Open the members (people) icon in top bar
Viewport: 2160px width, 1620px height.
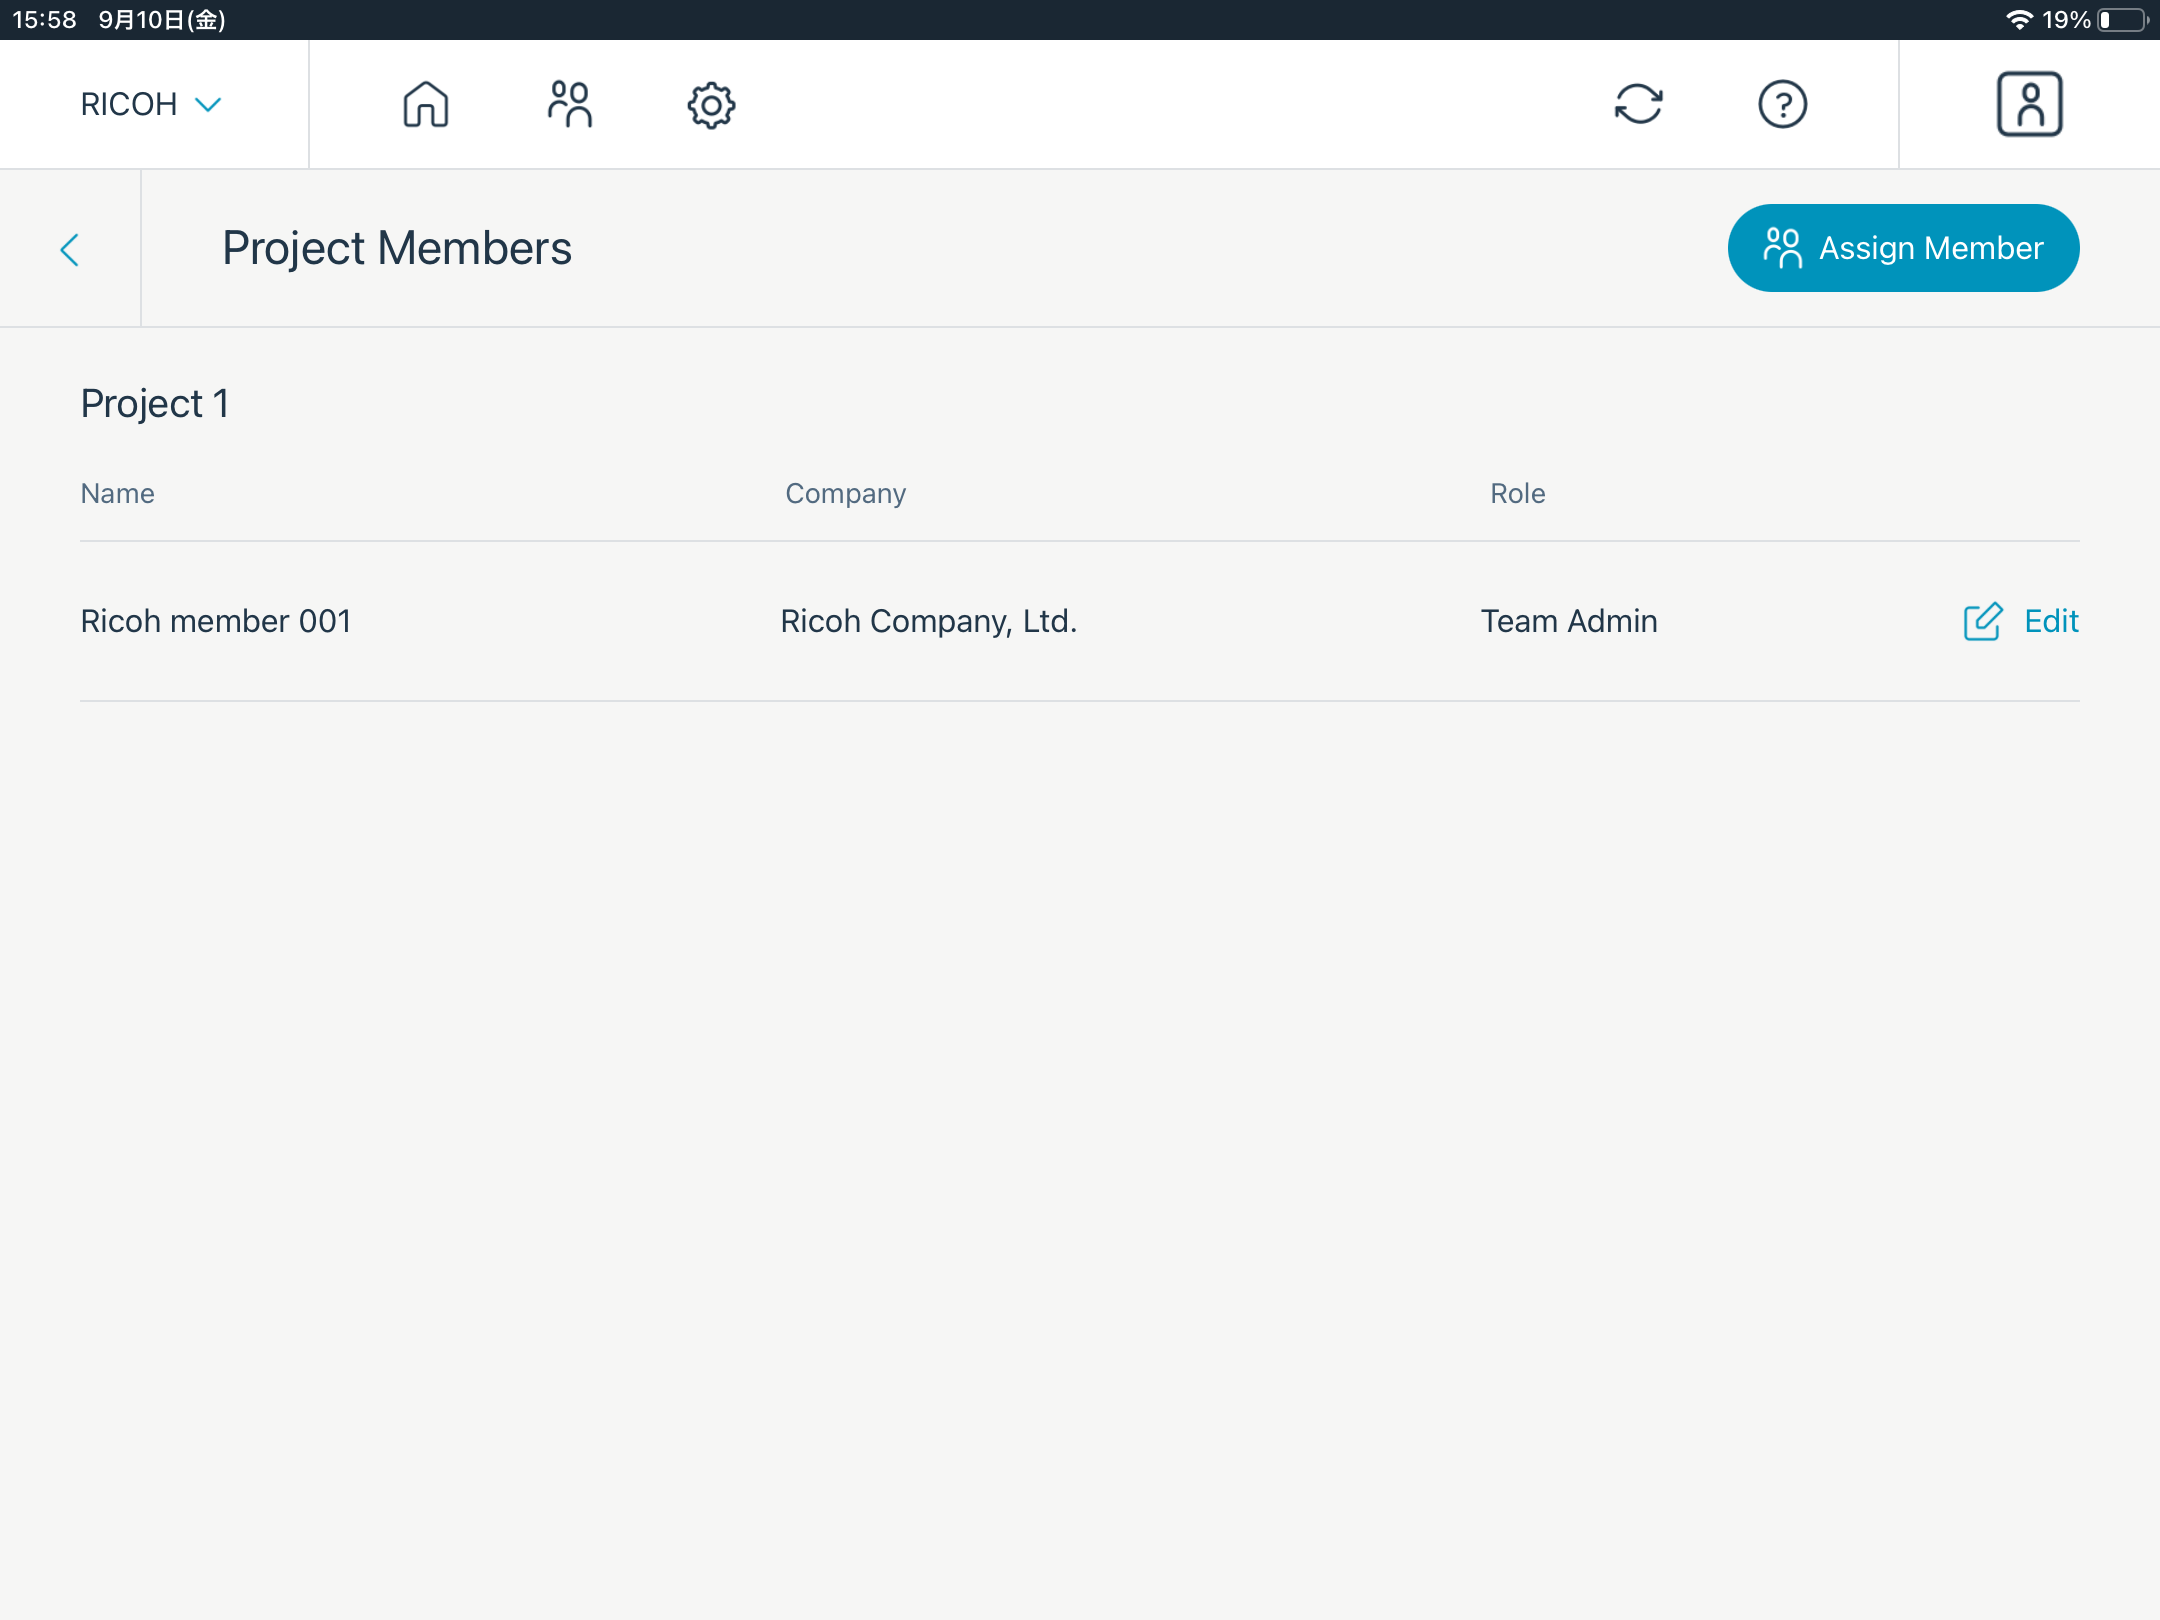(x=569, y=104)
